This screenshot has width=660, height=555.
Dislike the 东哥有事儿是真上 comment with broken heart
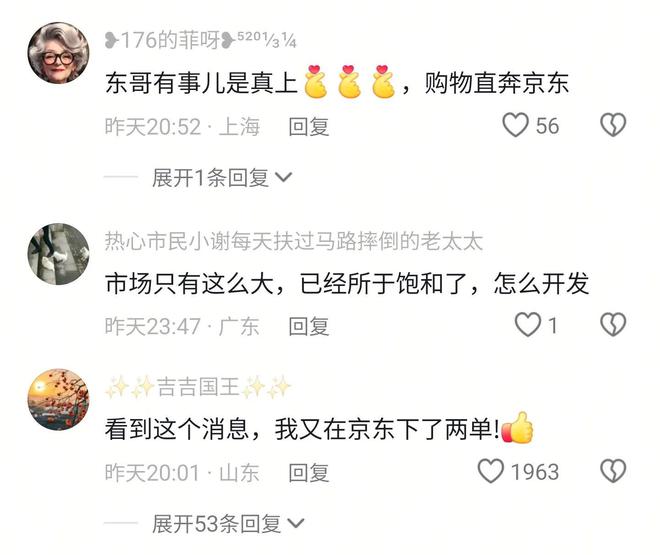[613, 125]
